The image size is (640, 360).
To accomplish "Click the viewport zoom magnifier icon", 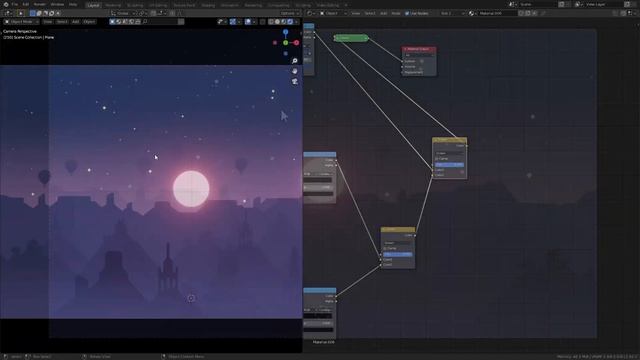I will pos(295,61).
